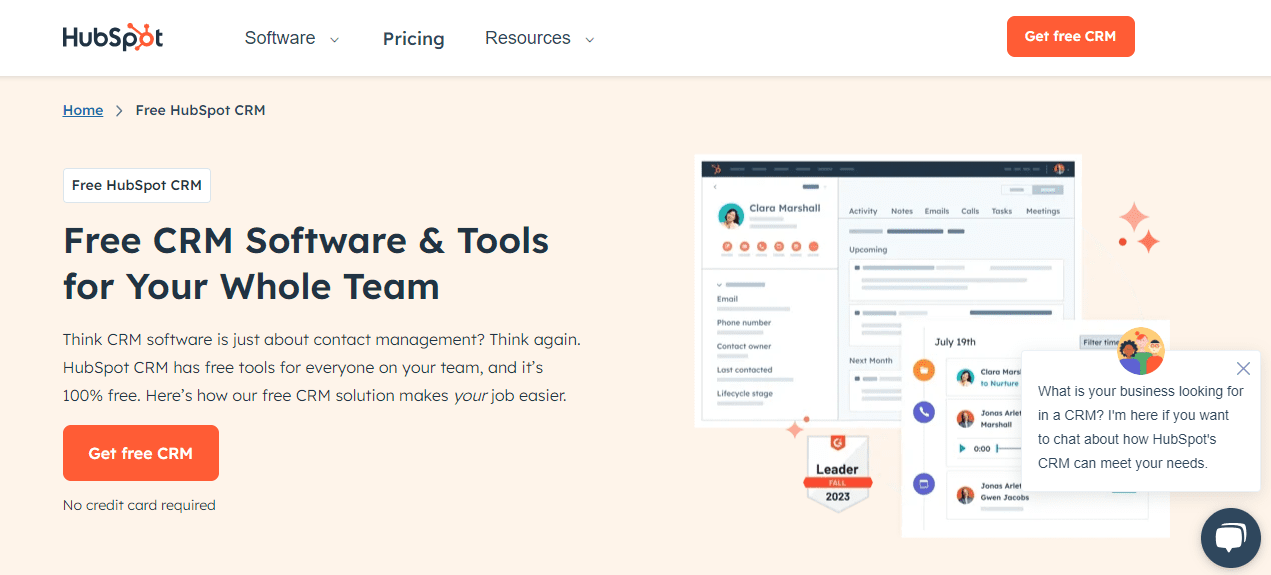Click the play button on call recording
This screenshot has width=1271, height=575.
pyautogui.click(x=963, y=449)
